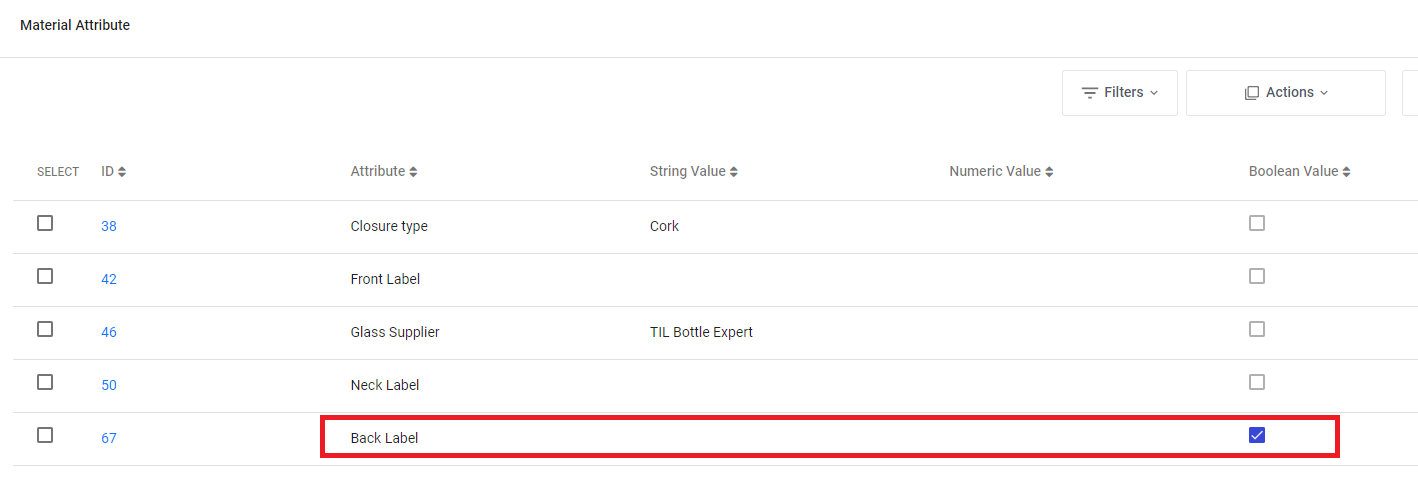Click the Numeric Value sort arrows
The image size is (1418, 478).
[x=1049, y=172]
